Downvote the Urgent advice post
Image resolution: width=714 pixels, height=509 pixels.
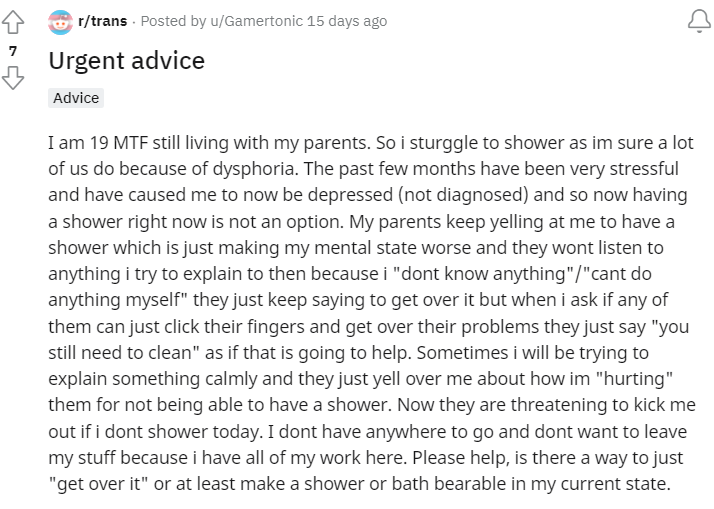(x=13, y=78)
